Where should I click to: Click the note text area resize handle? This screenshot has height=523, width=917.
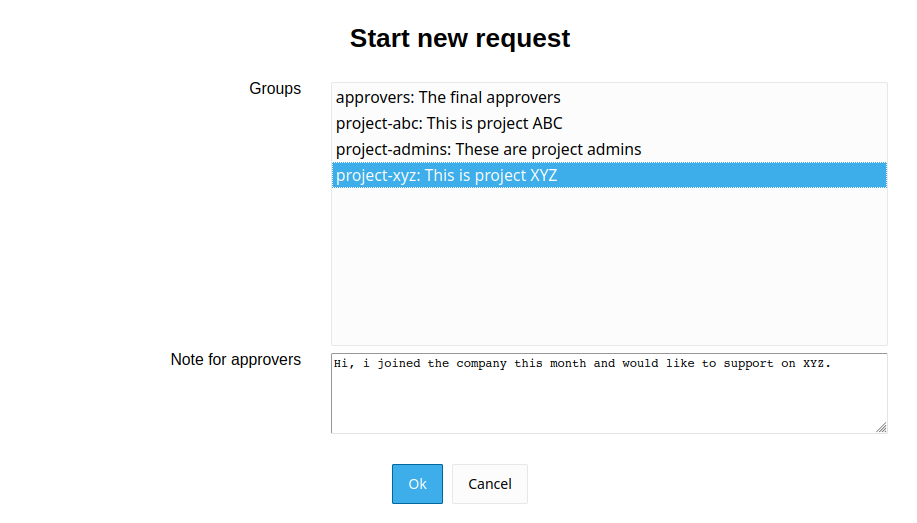(x=881, y=427)
